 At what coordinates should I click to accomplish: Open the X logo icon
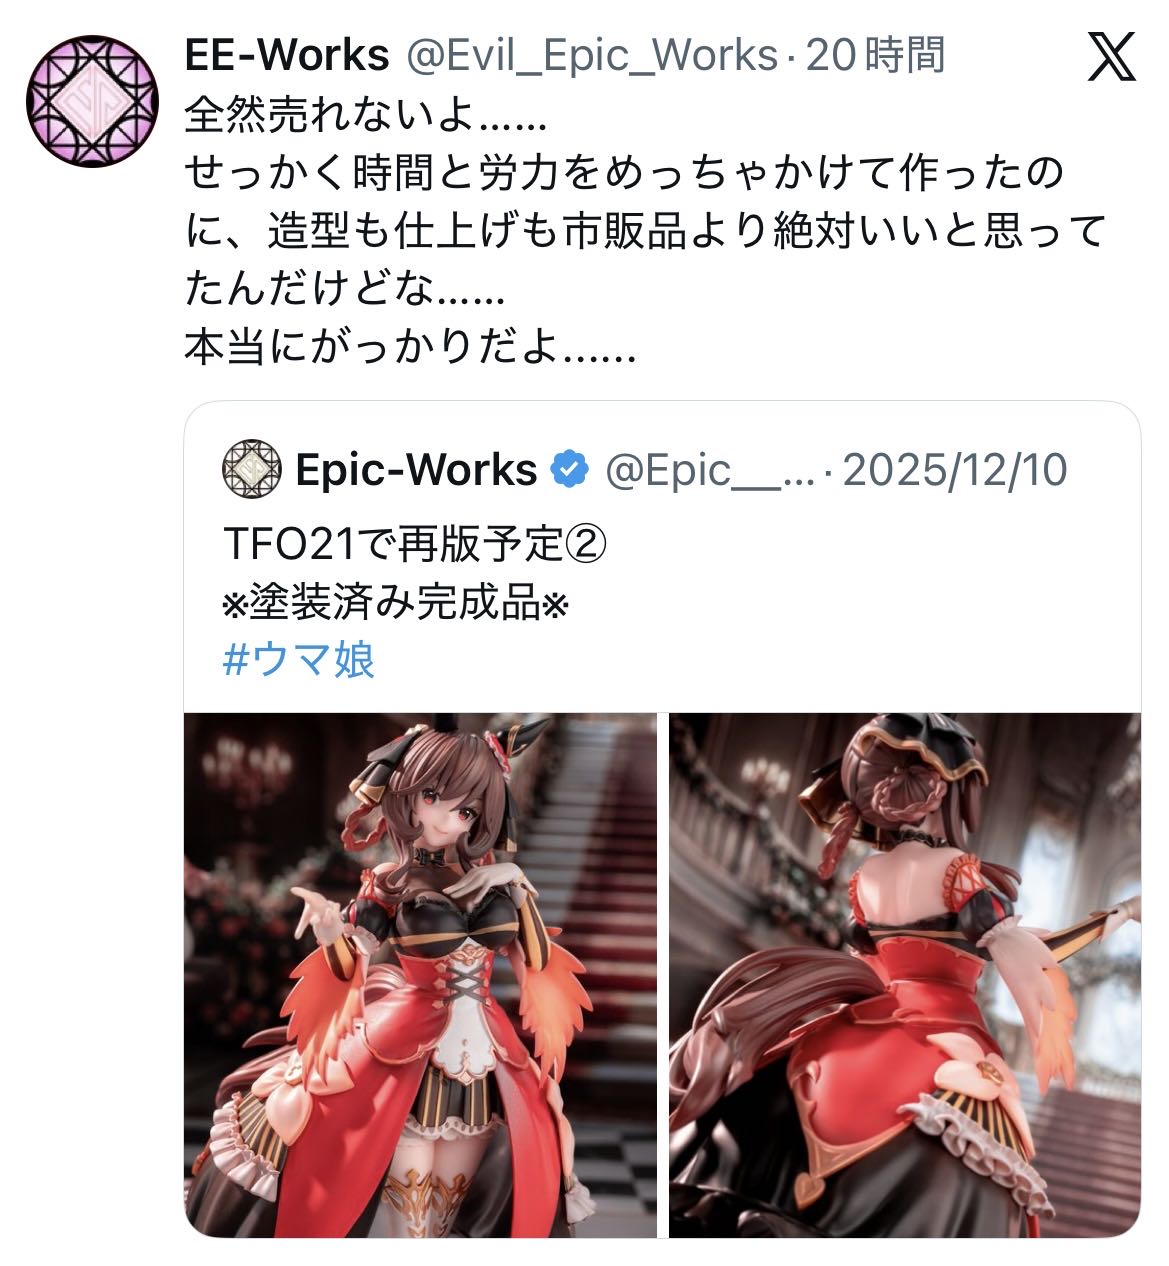click(1111, 56)
